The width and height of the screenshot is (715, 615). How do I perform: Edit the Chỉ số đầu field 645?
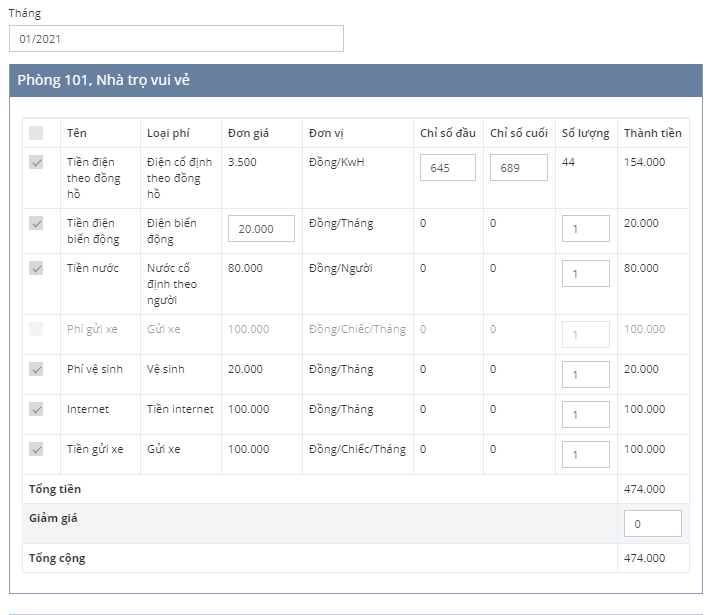pyautogui.click(x=448, y=168)
